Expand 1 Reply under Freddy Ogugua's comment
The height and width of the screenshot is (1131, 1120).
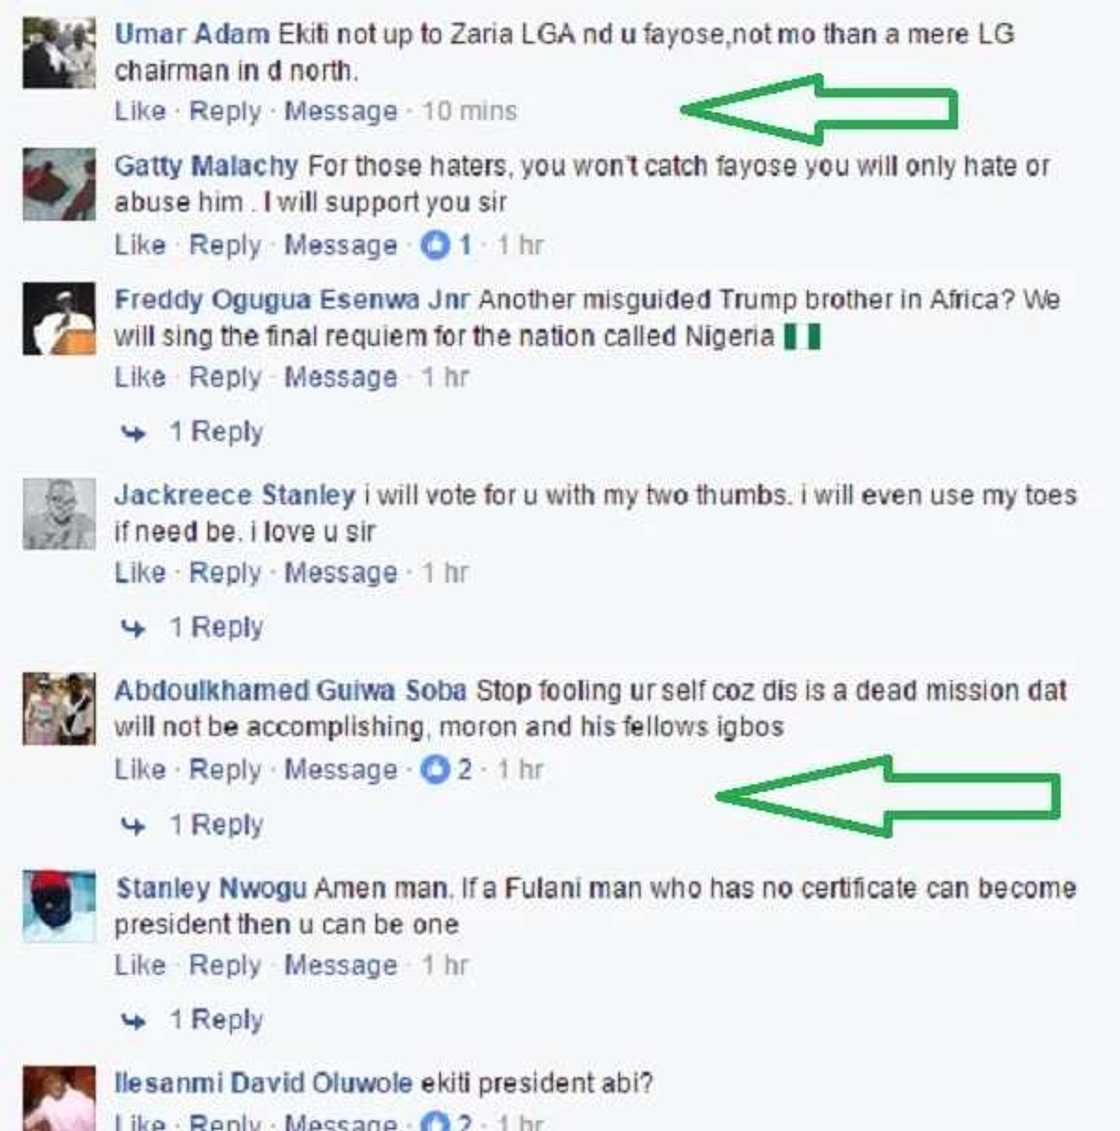click(216, 432)
